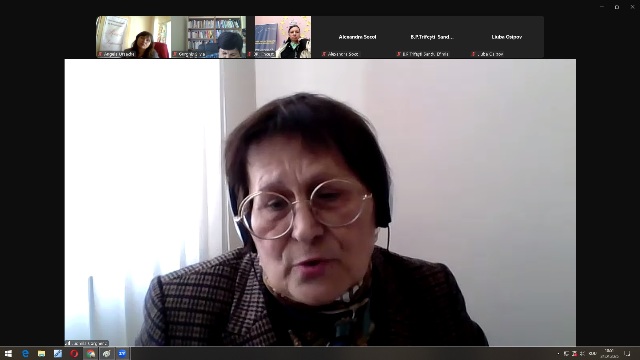
Task: Click the taskbar icon left of Opera
Action: pos(58,353)
